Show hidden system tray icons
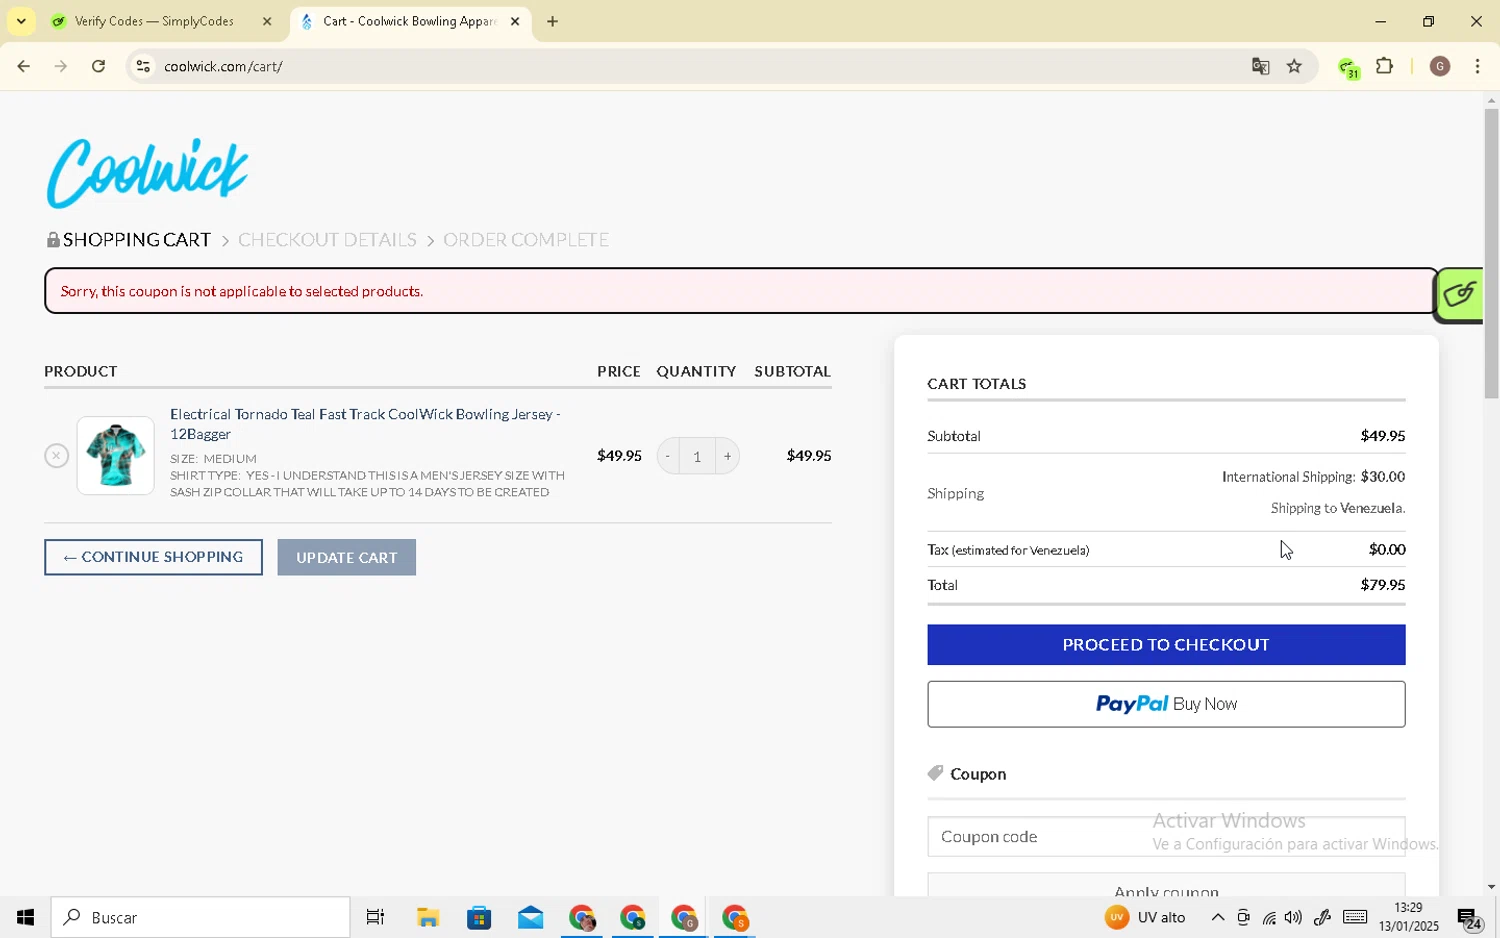The height and width of the screenshot is (938, 1500). point(1217,917)
